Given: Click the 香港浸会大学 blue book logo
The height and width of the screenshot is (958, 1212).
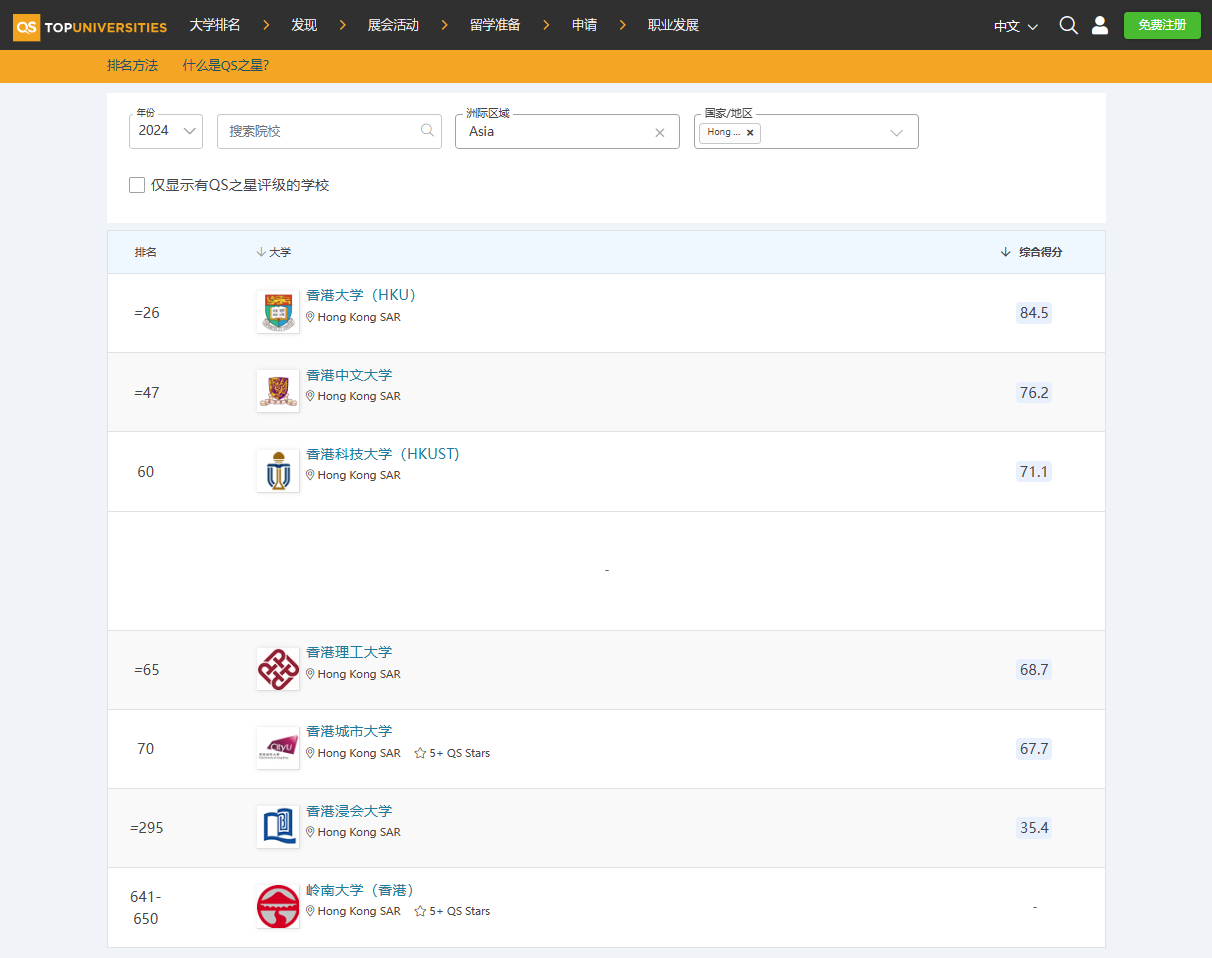Looking at the screenshot, I should 278,827.
